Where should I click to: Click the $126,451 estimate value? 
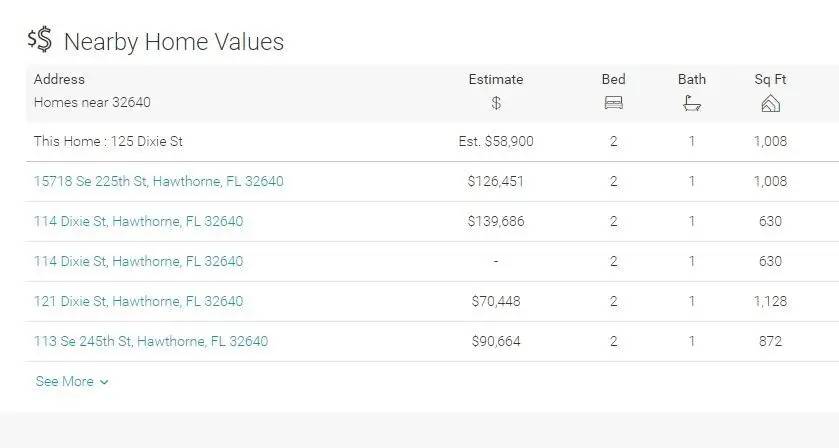pyautogui.click(x=496, y=181)
